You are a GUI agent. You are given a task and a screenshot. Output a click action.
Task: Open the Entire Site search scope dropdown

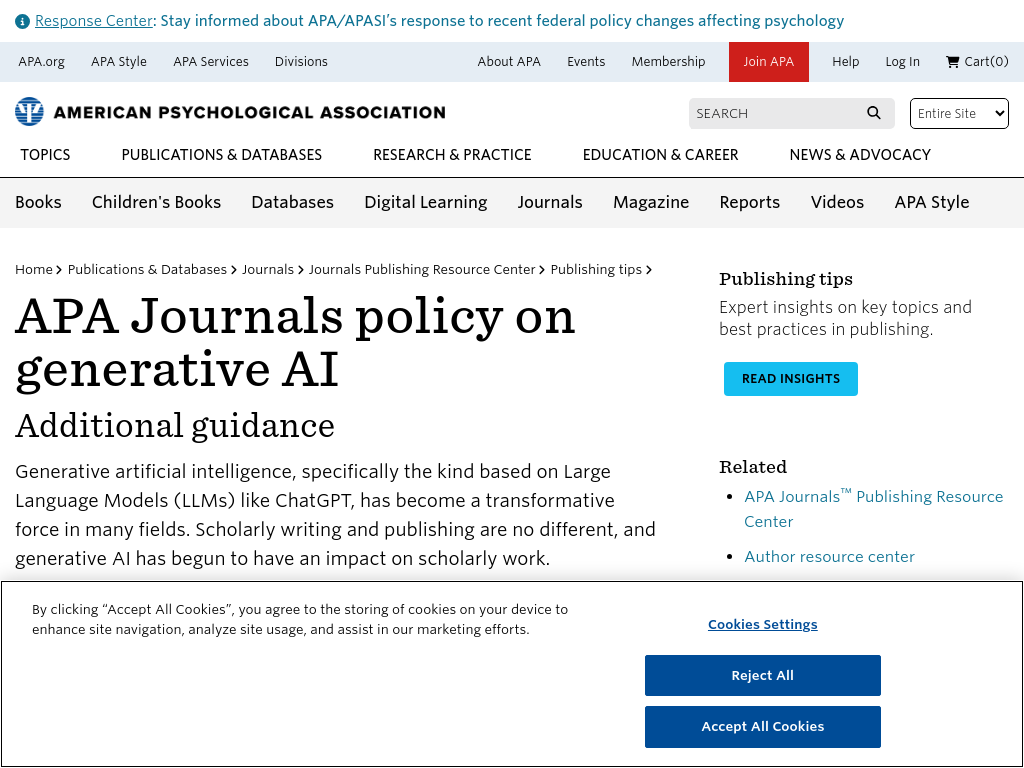[x=959, y=114]
